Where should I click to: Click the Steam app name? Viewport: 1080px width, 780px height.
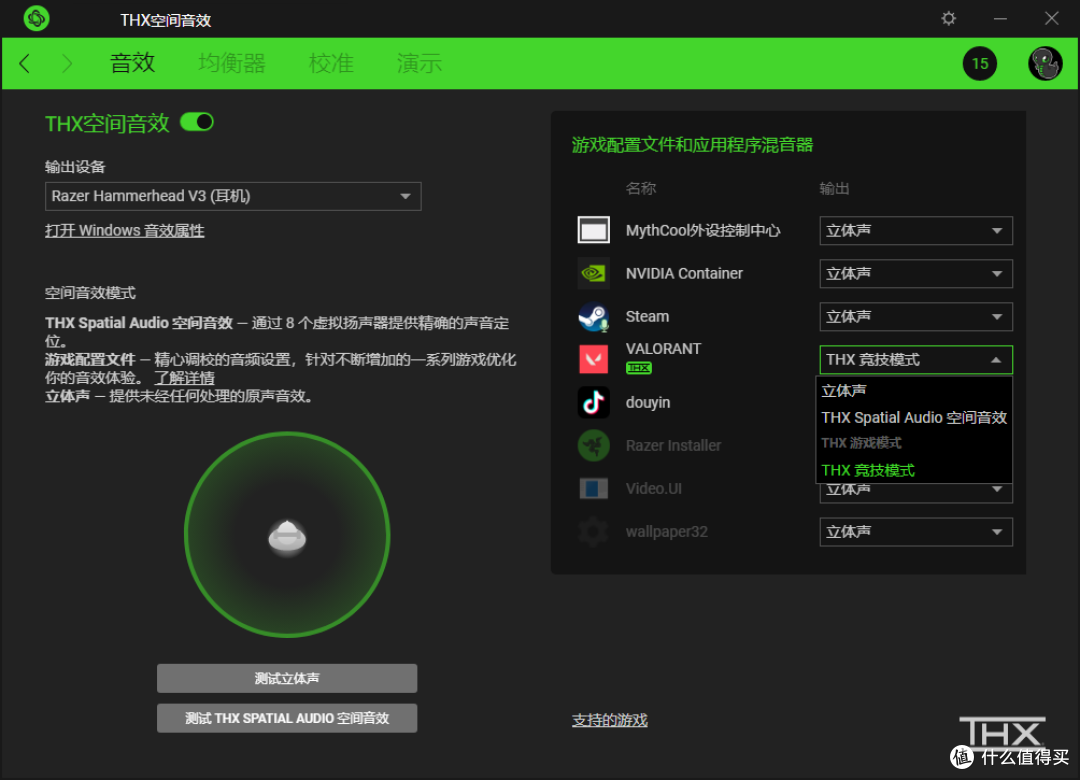(647, 316)
